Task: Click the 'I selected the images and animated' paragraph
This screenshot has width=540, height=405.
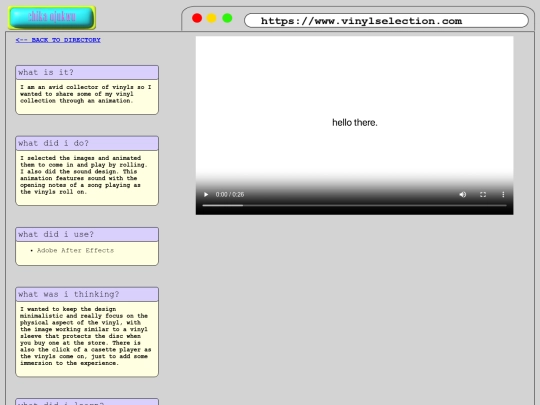Action: (83, 175)
